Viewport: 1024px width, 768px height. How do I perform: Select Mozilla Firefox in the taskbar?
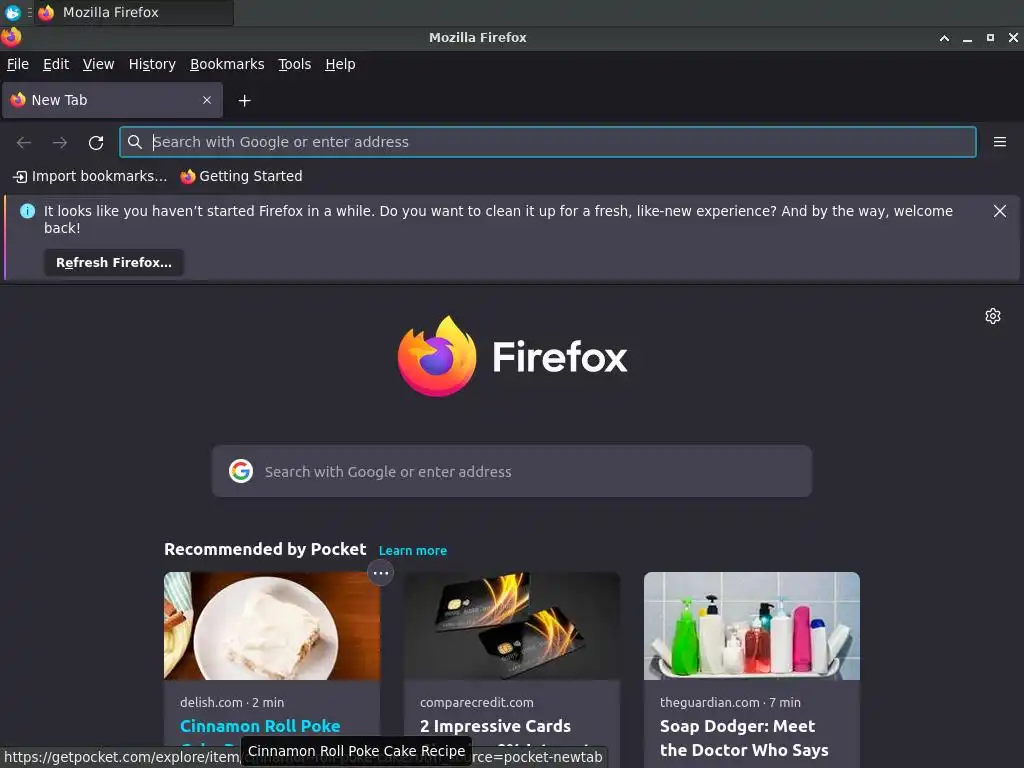(134, 12)
